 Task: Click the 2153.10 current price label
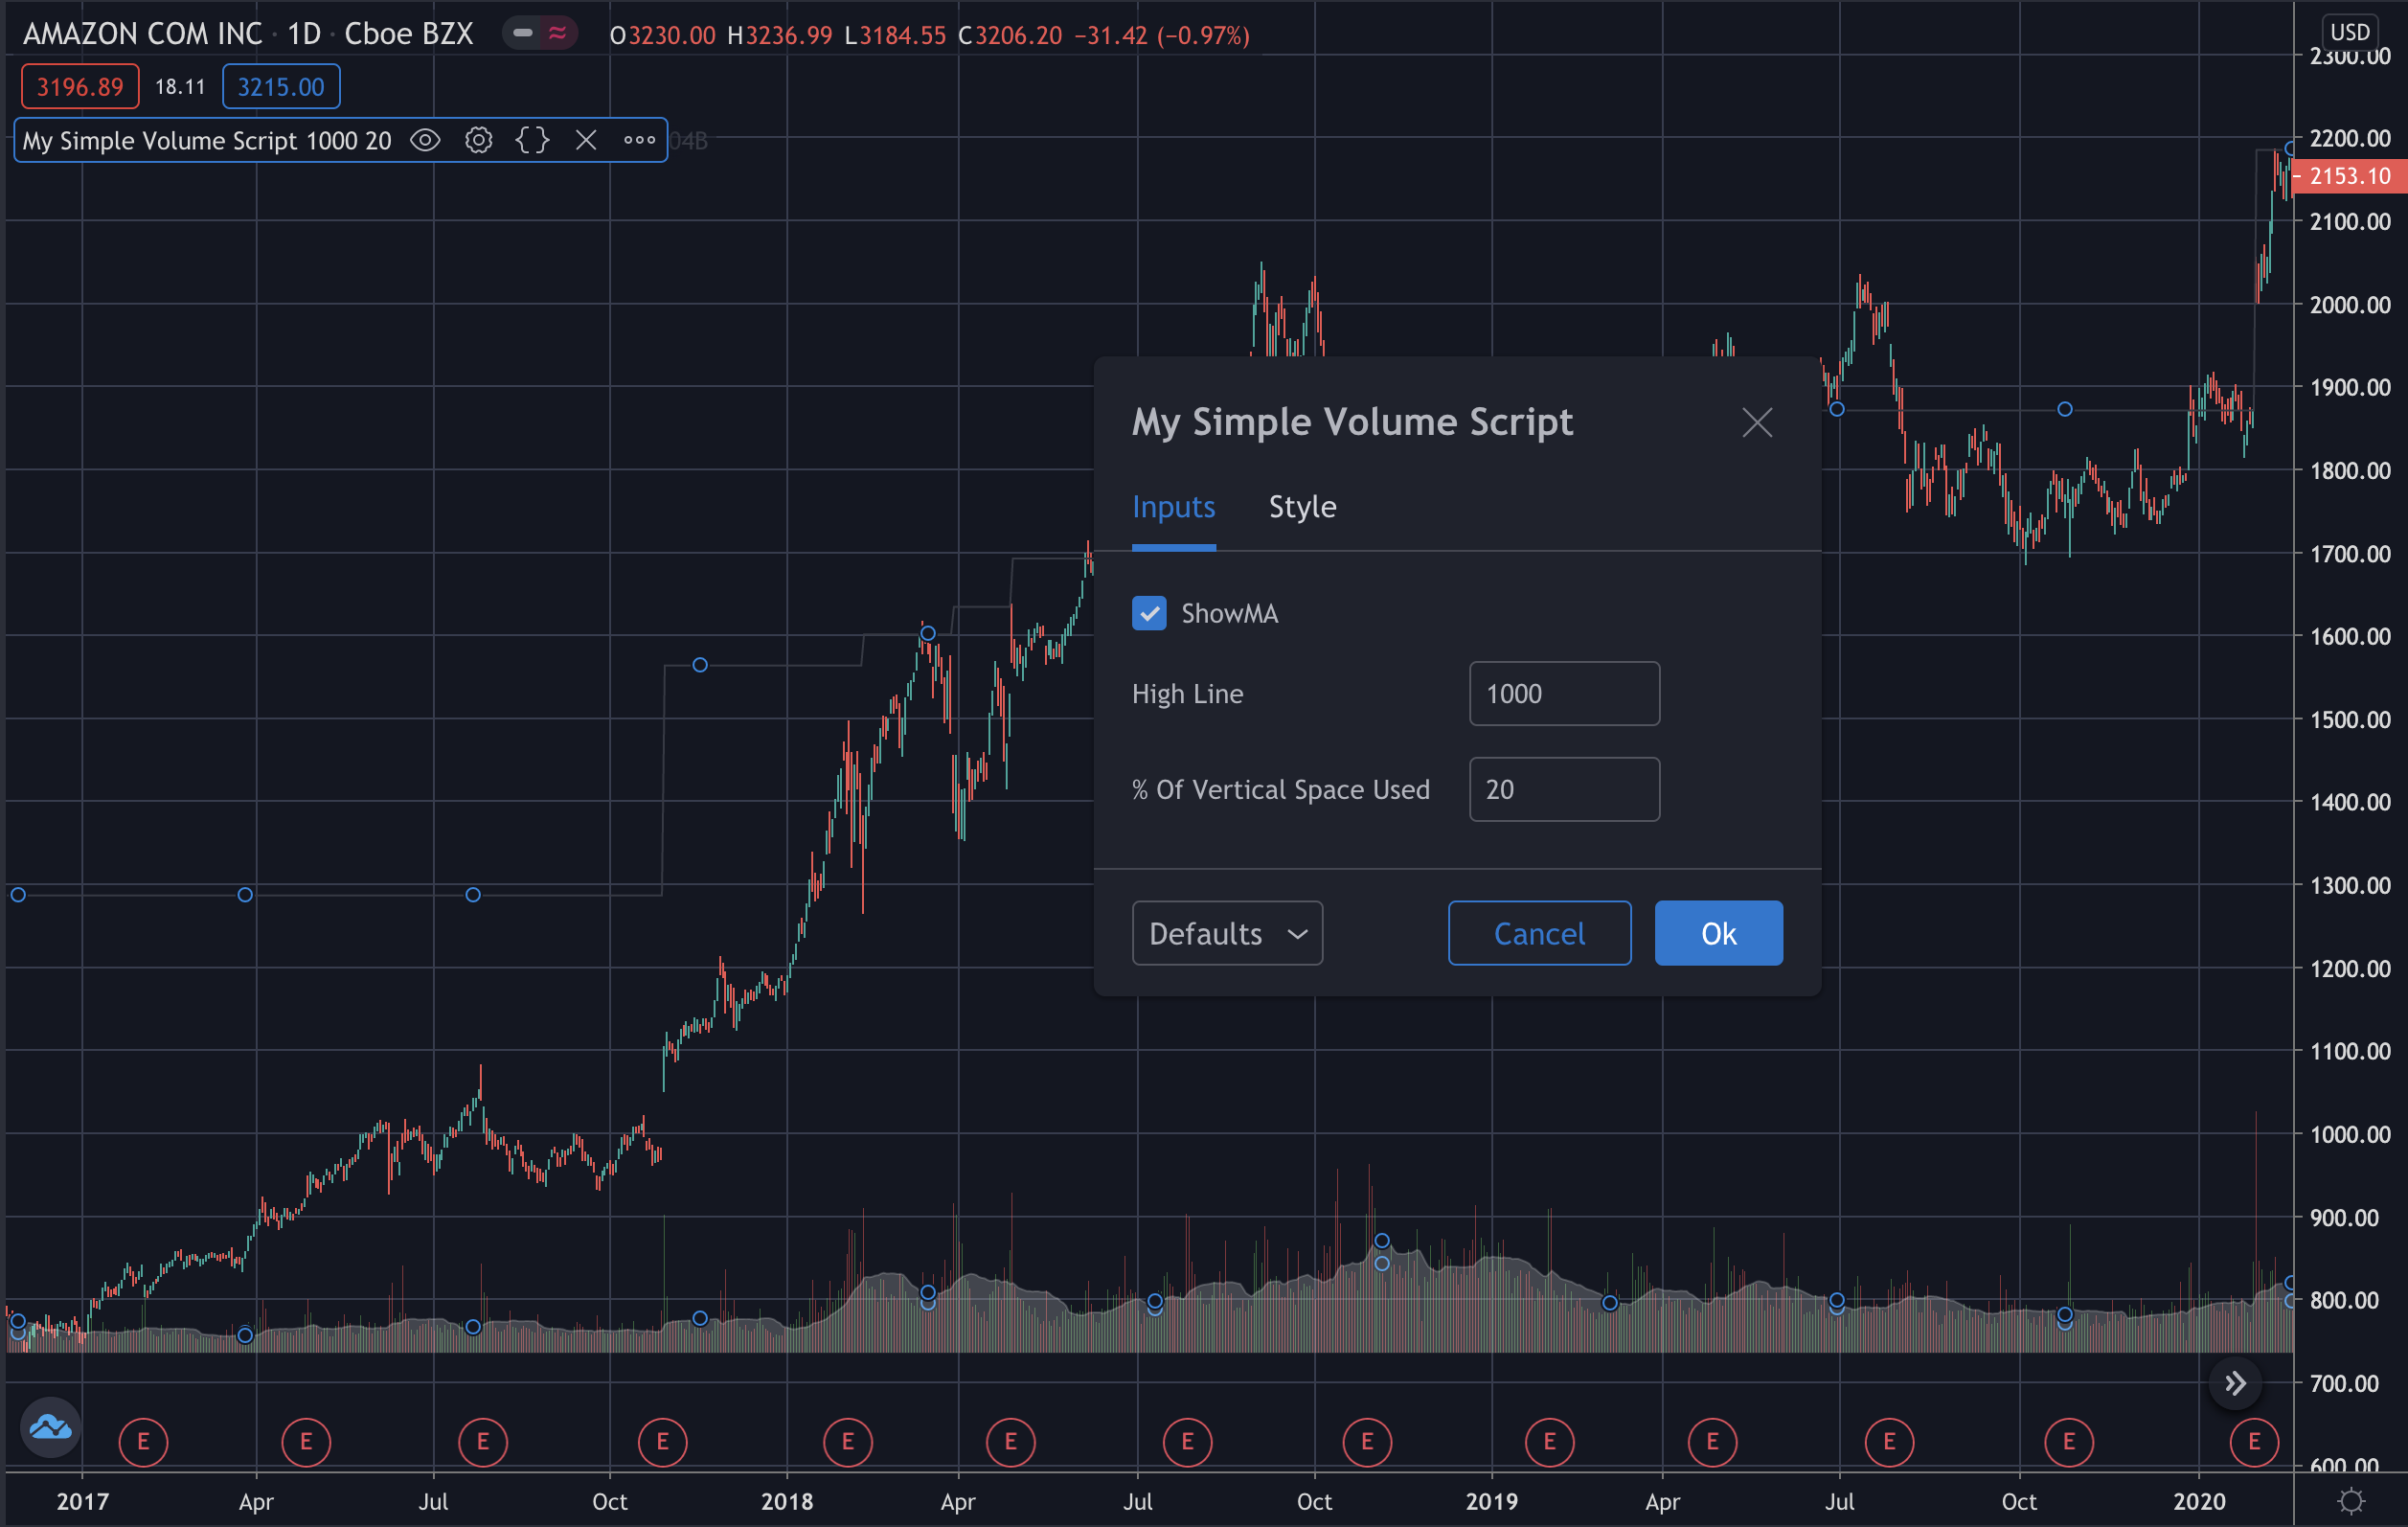pyautogui.click(x=2349, y=176)
